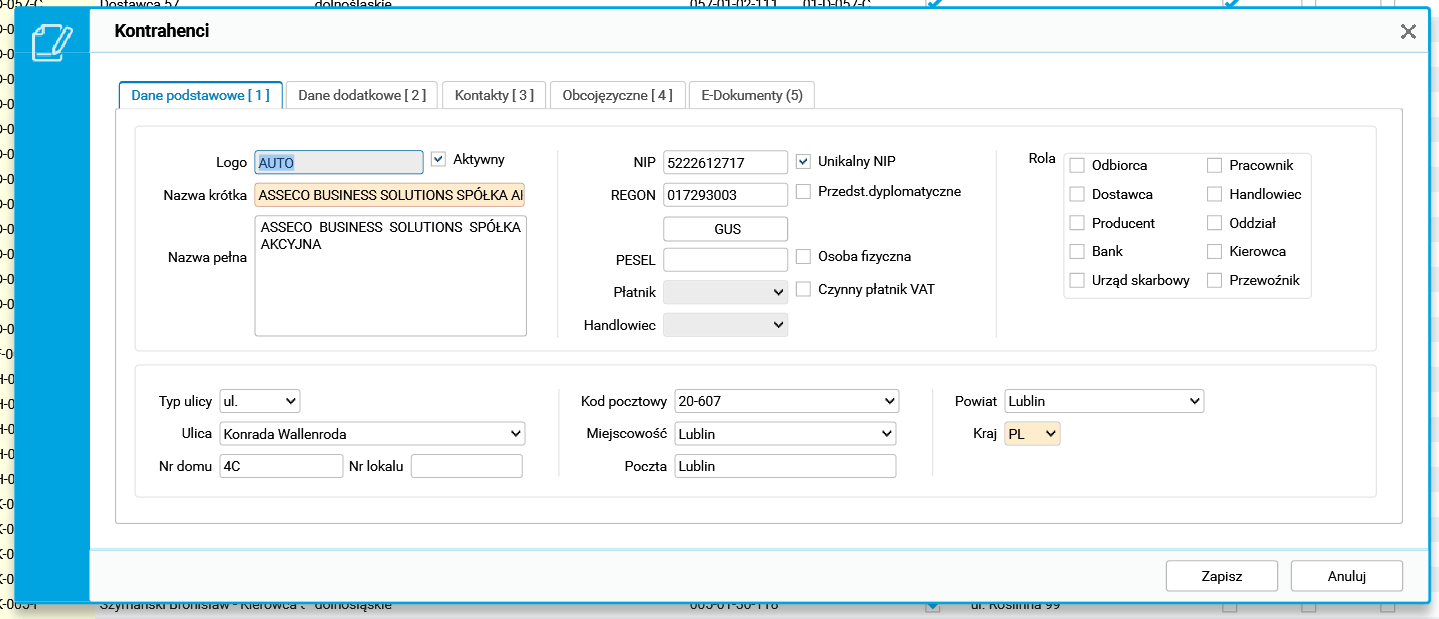Mark the Odbiorca role checkbox
Screen dimensions: 1439x619
coord(1077,165)
